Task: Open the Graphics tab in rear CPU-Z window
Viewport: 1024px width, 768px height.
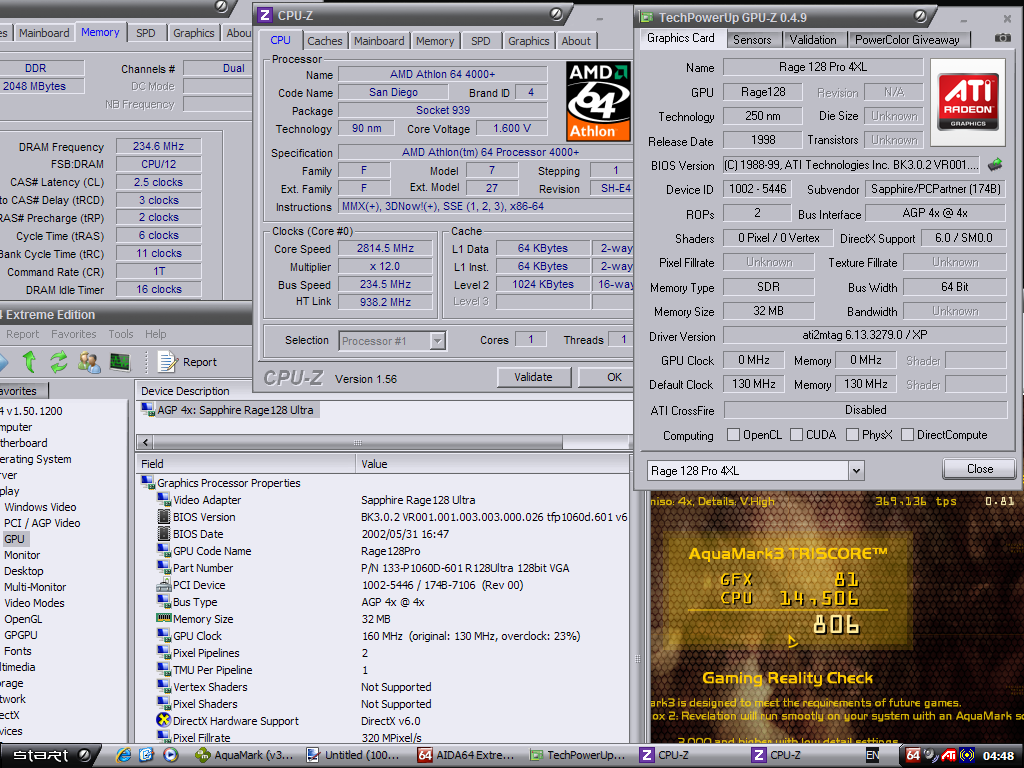Action: (193, 33)
